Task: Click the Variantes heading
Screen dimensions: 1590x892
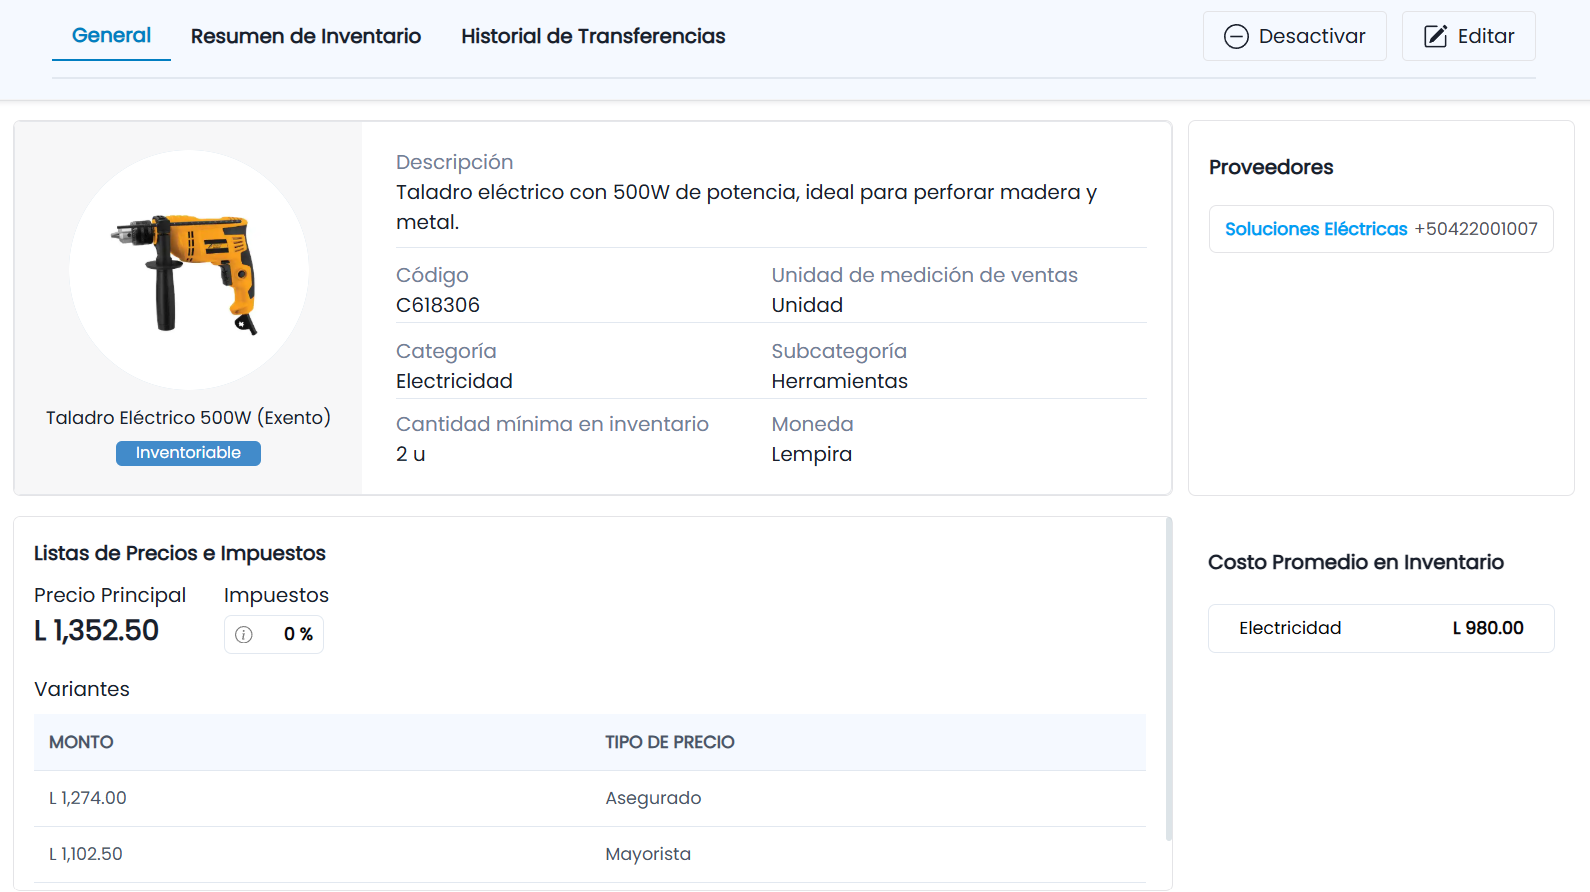Action: tap(82, 689)
